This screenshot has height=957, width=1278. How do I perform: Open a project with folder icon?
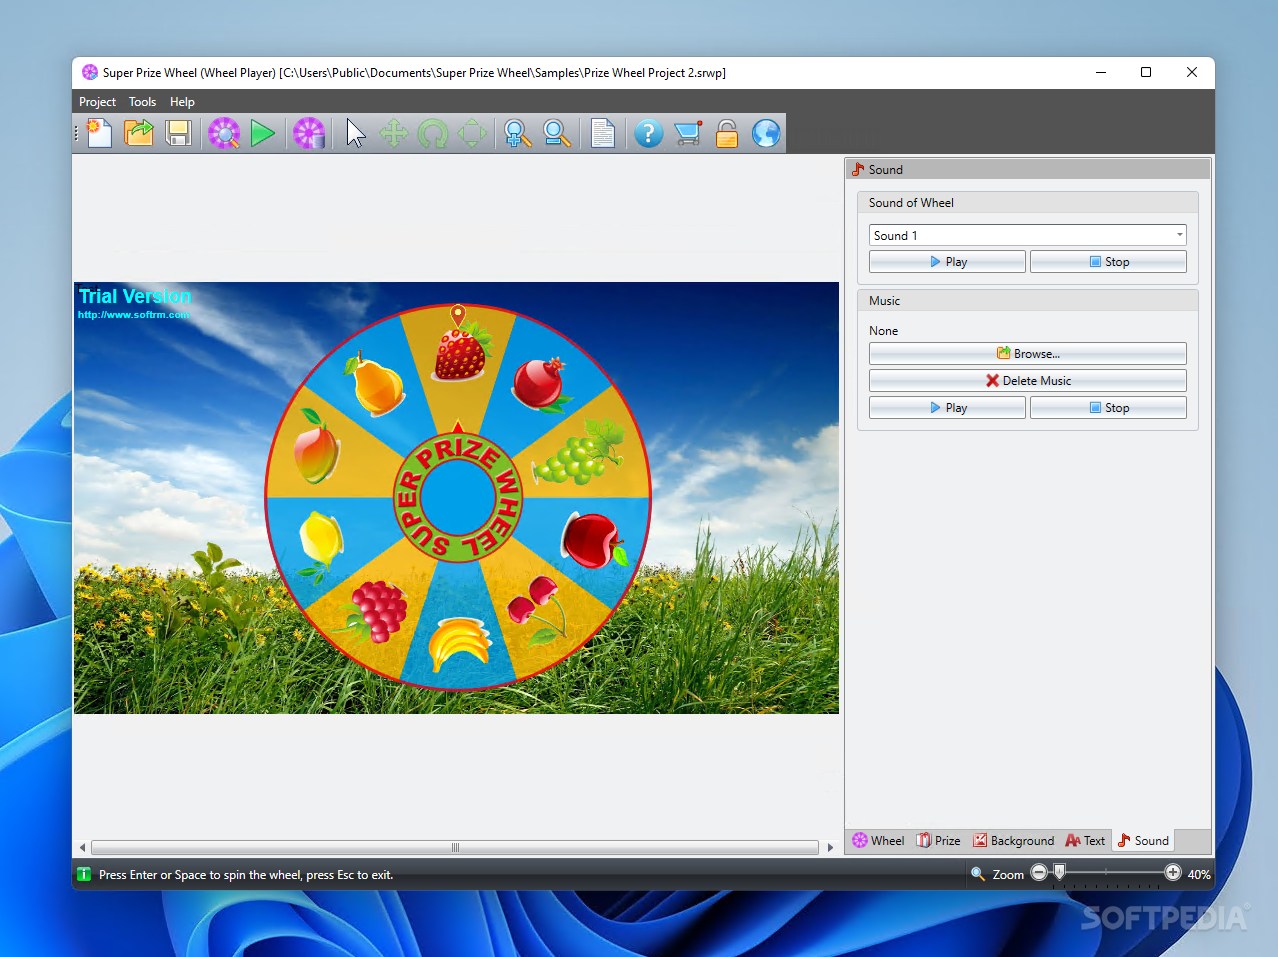139,133
